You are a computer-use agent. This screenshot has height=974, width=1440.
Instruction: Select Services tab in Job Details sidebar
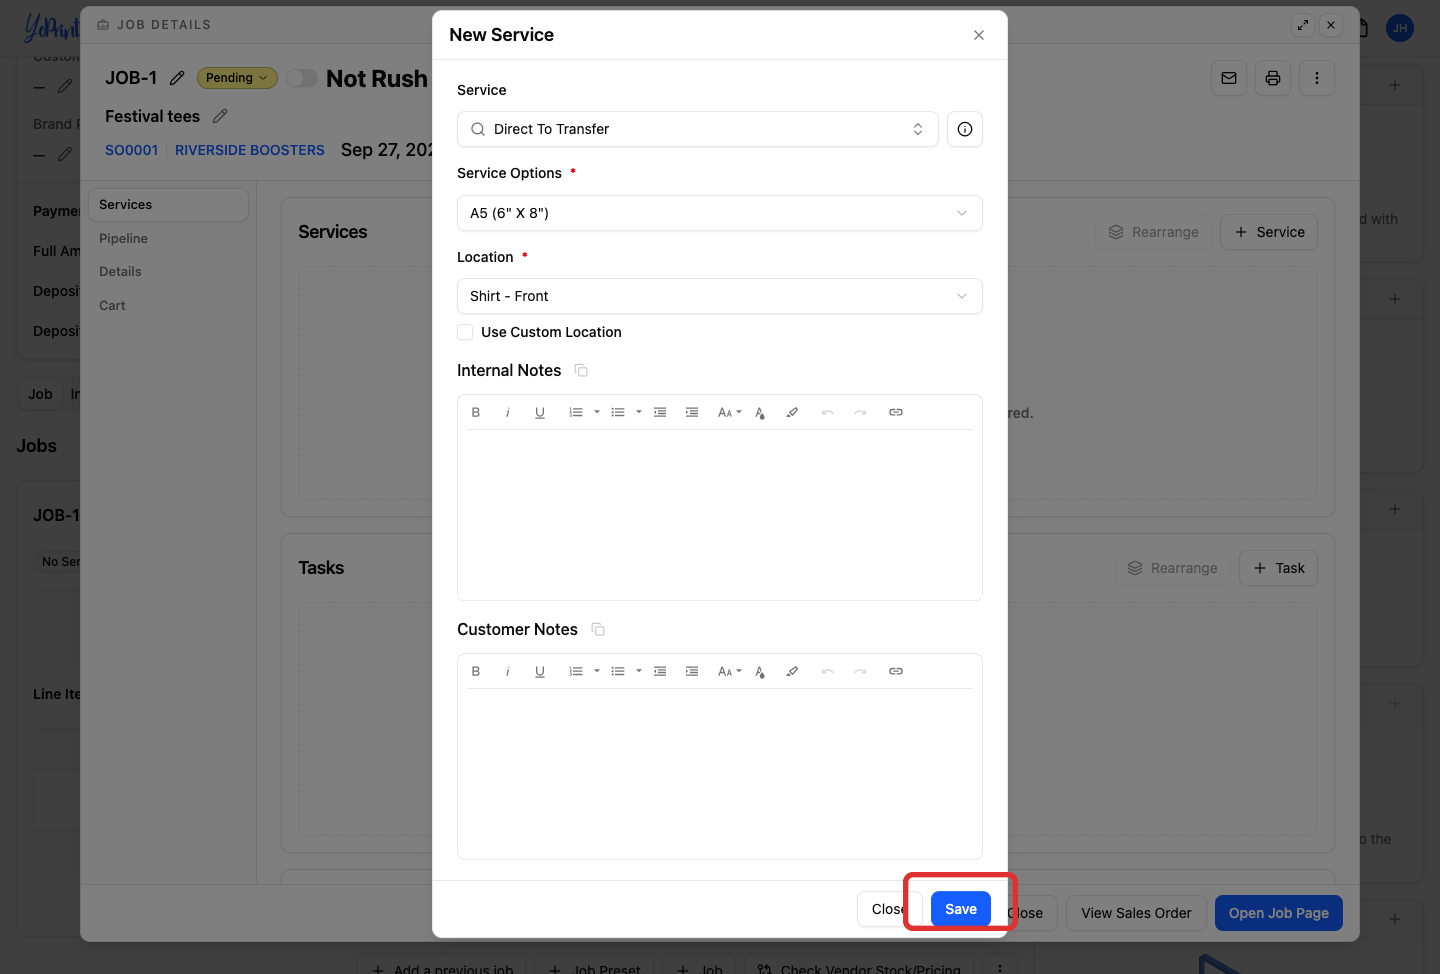point(168,205)
